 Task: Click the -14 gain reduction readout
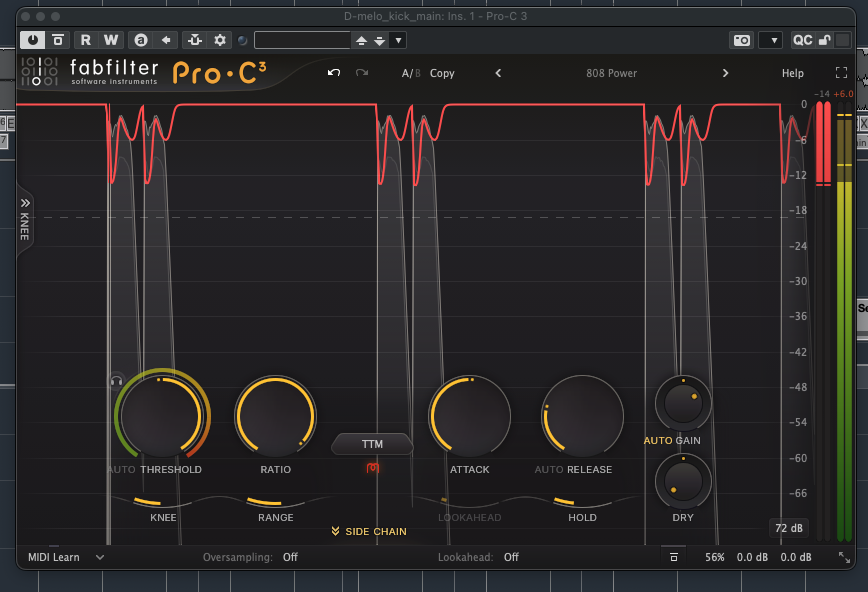click(822, 94)
